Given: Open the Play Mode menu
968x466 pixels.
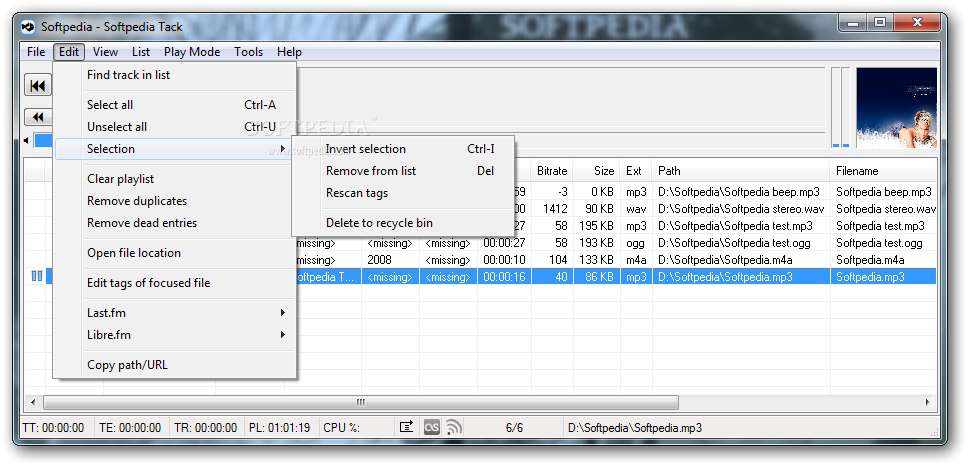Looking at the screenshot, I should click(192, 52).
